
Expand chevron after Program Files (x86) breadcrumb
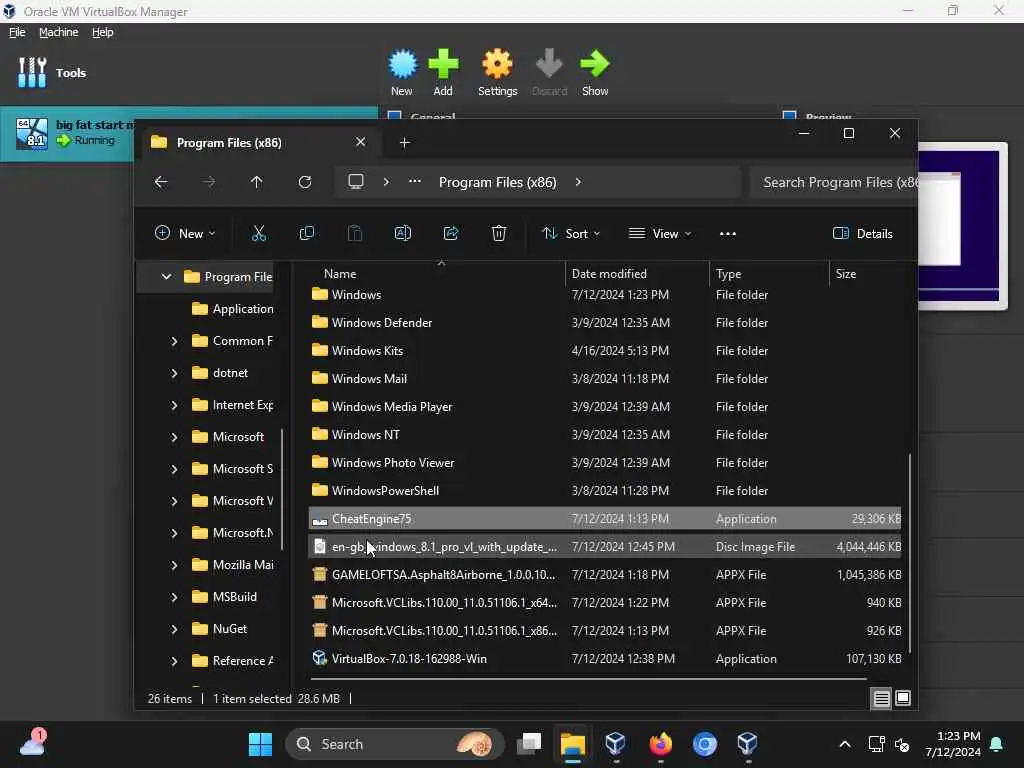point(578,182)
